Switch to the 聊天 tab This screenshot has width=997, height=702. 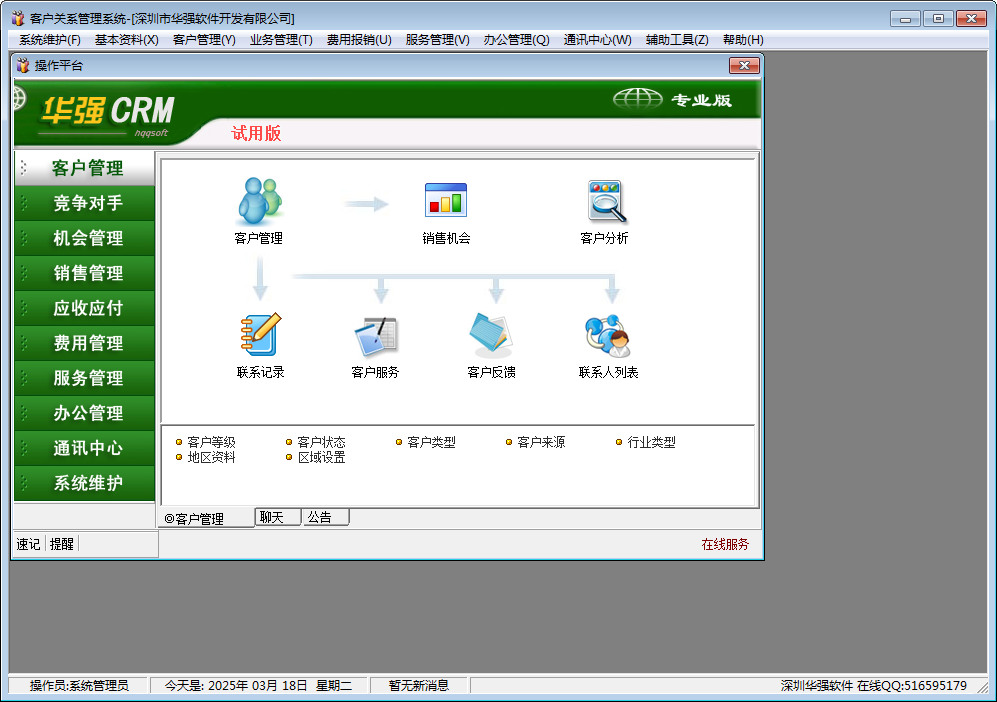278,517
